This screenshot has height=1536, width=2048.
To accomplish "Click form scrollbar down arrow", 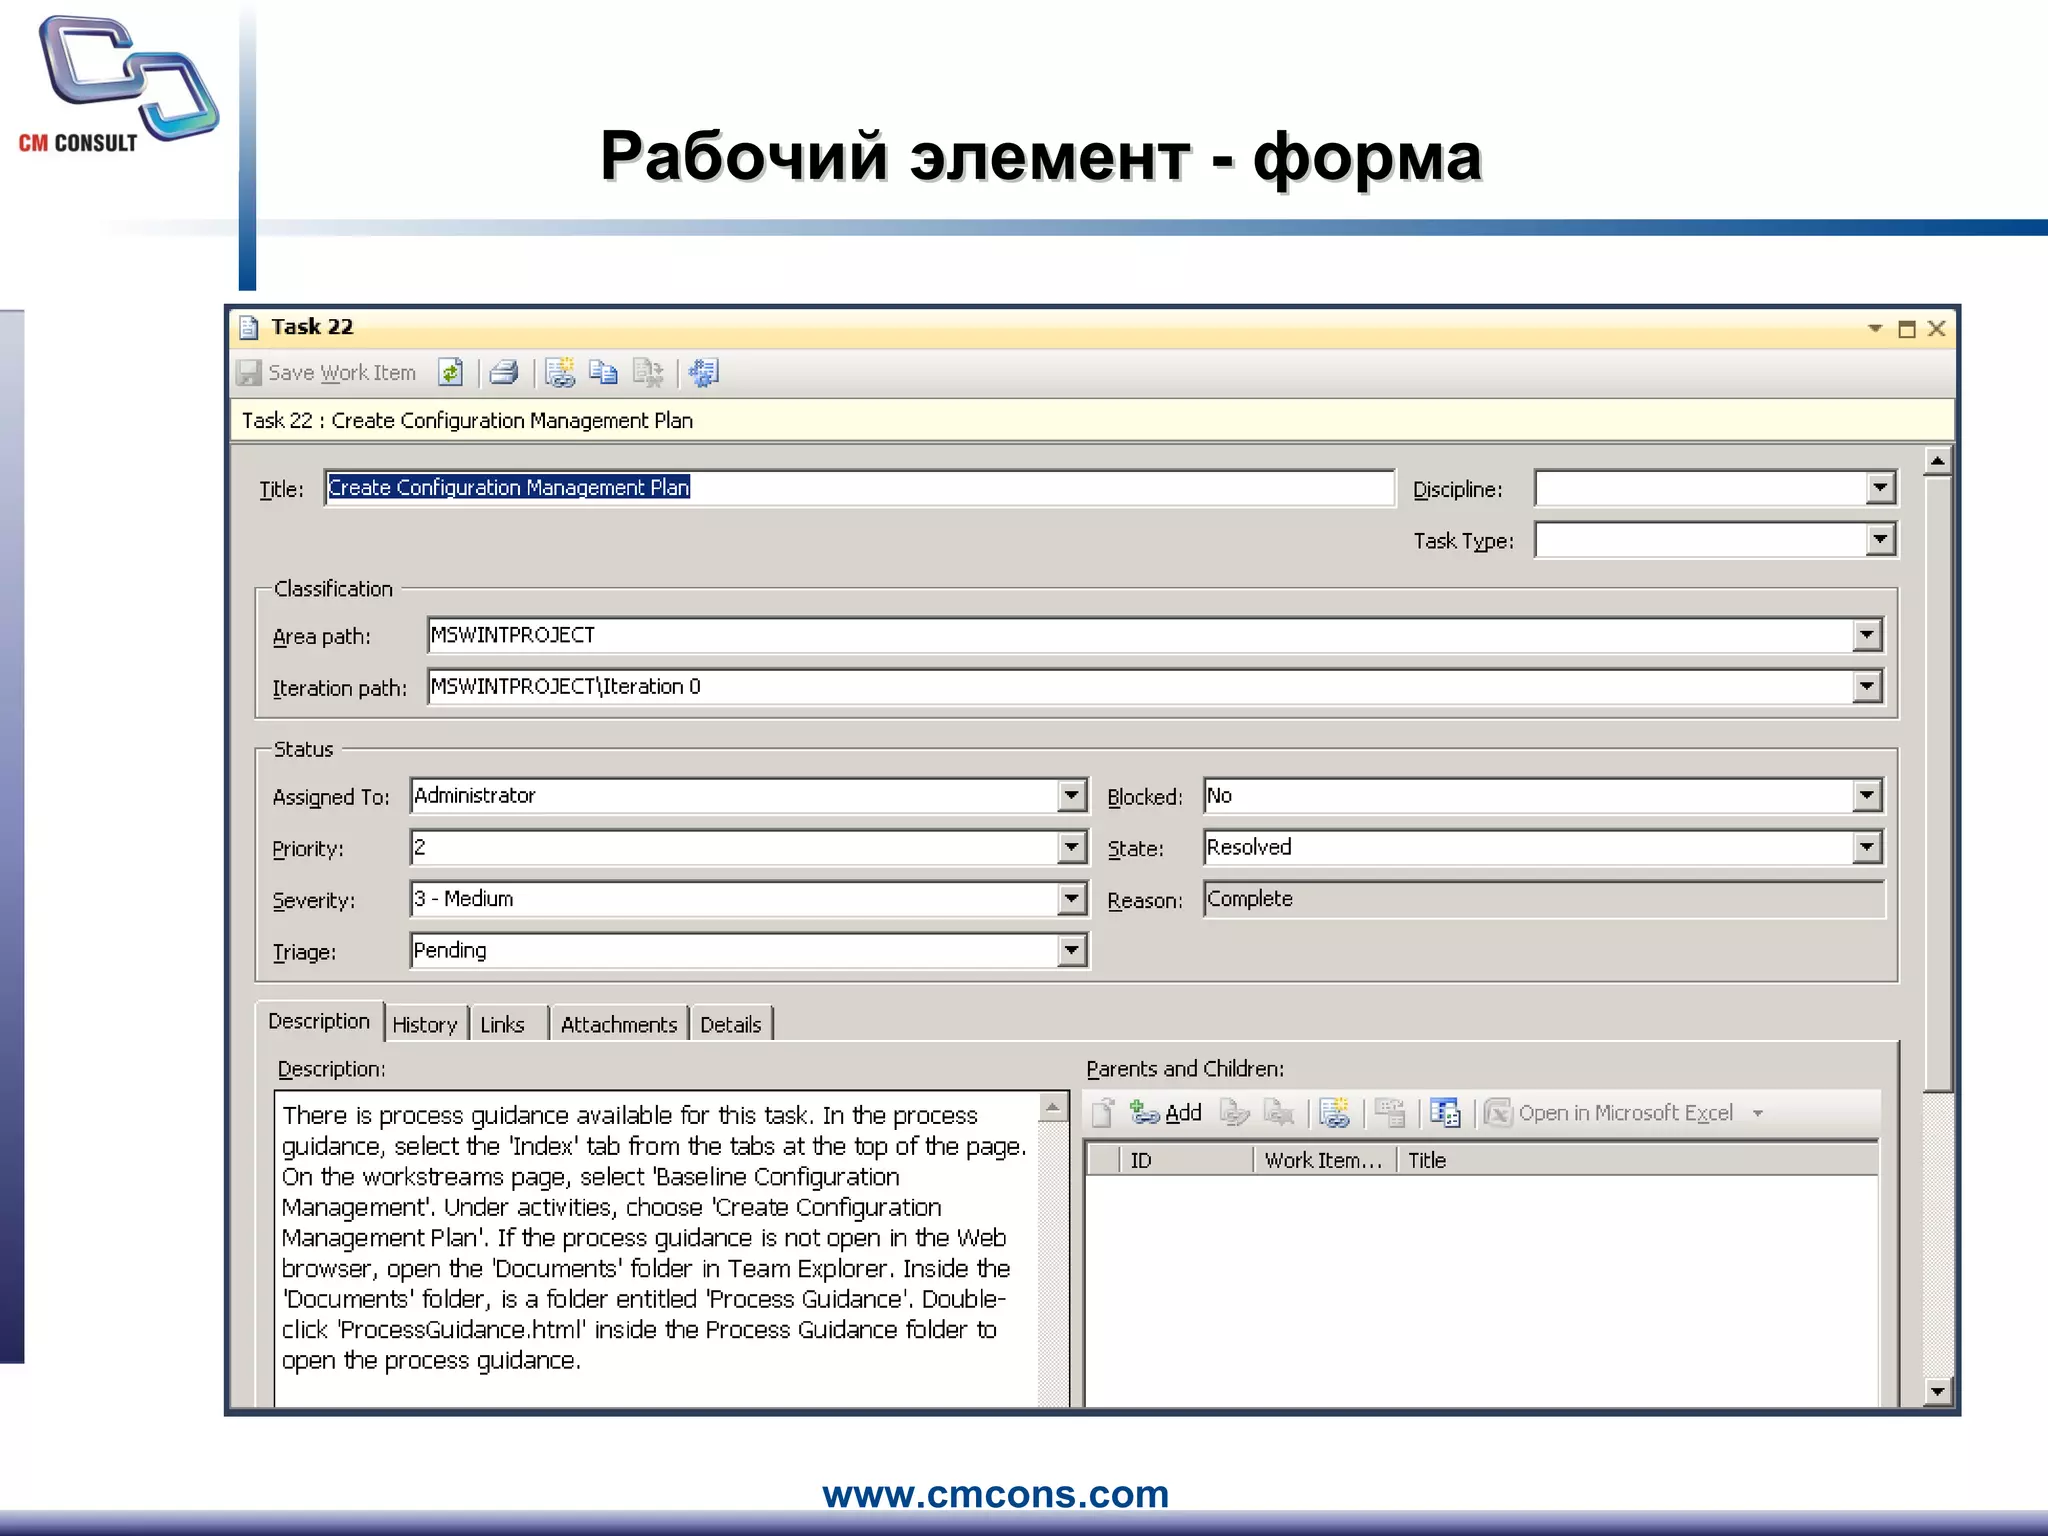I will (1938, 1391).
